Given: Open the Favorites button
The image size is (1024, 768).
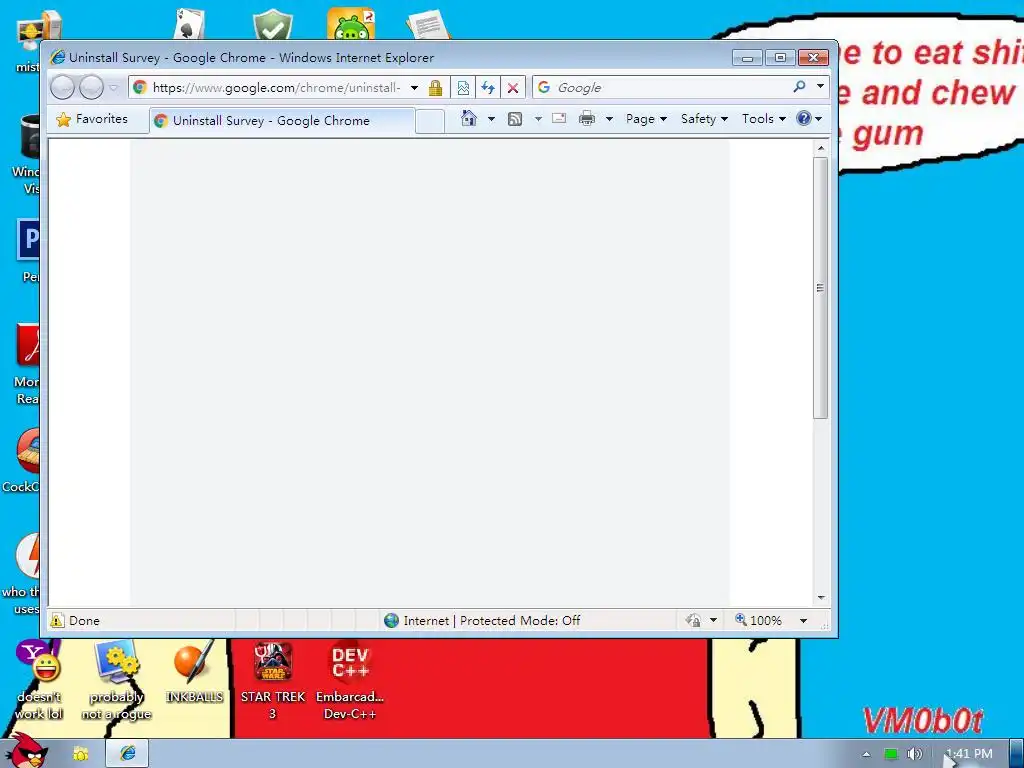Looking at the screenshot, I should pos(92,119).
